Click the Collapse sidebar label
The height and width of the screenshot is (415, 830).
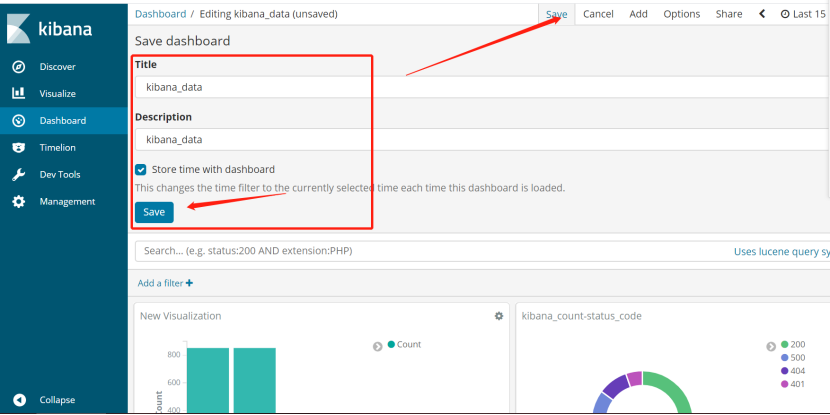[x=57, y=400]
